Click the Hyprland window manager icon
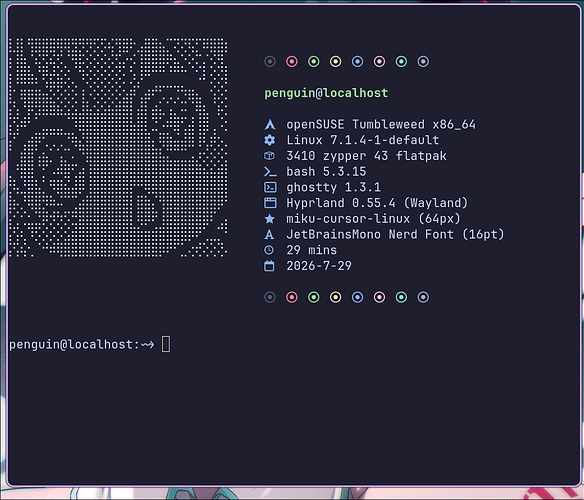Screen dimensions: 584x500 click(270, 203)
